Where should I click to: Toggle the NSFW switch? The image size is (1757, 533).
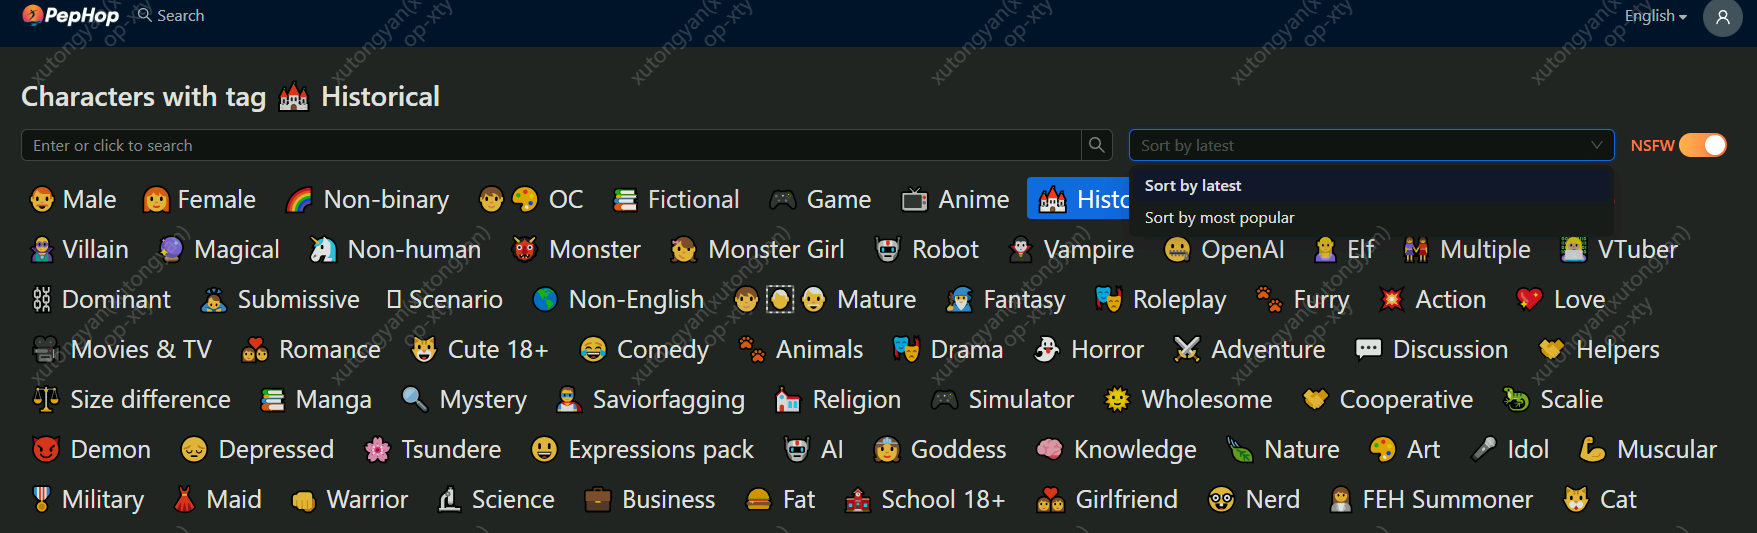click(x=1702, y=145)
